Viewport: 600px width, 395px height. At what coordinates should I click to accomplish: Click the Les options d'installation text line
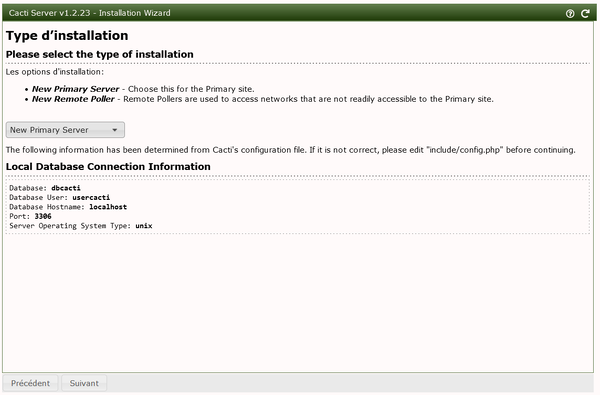click(x=55, y=72)
